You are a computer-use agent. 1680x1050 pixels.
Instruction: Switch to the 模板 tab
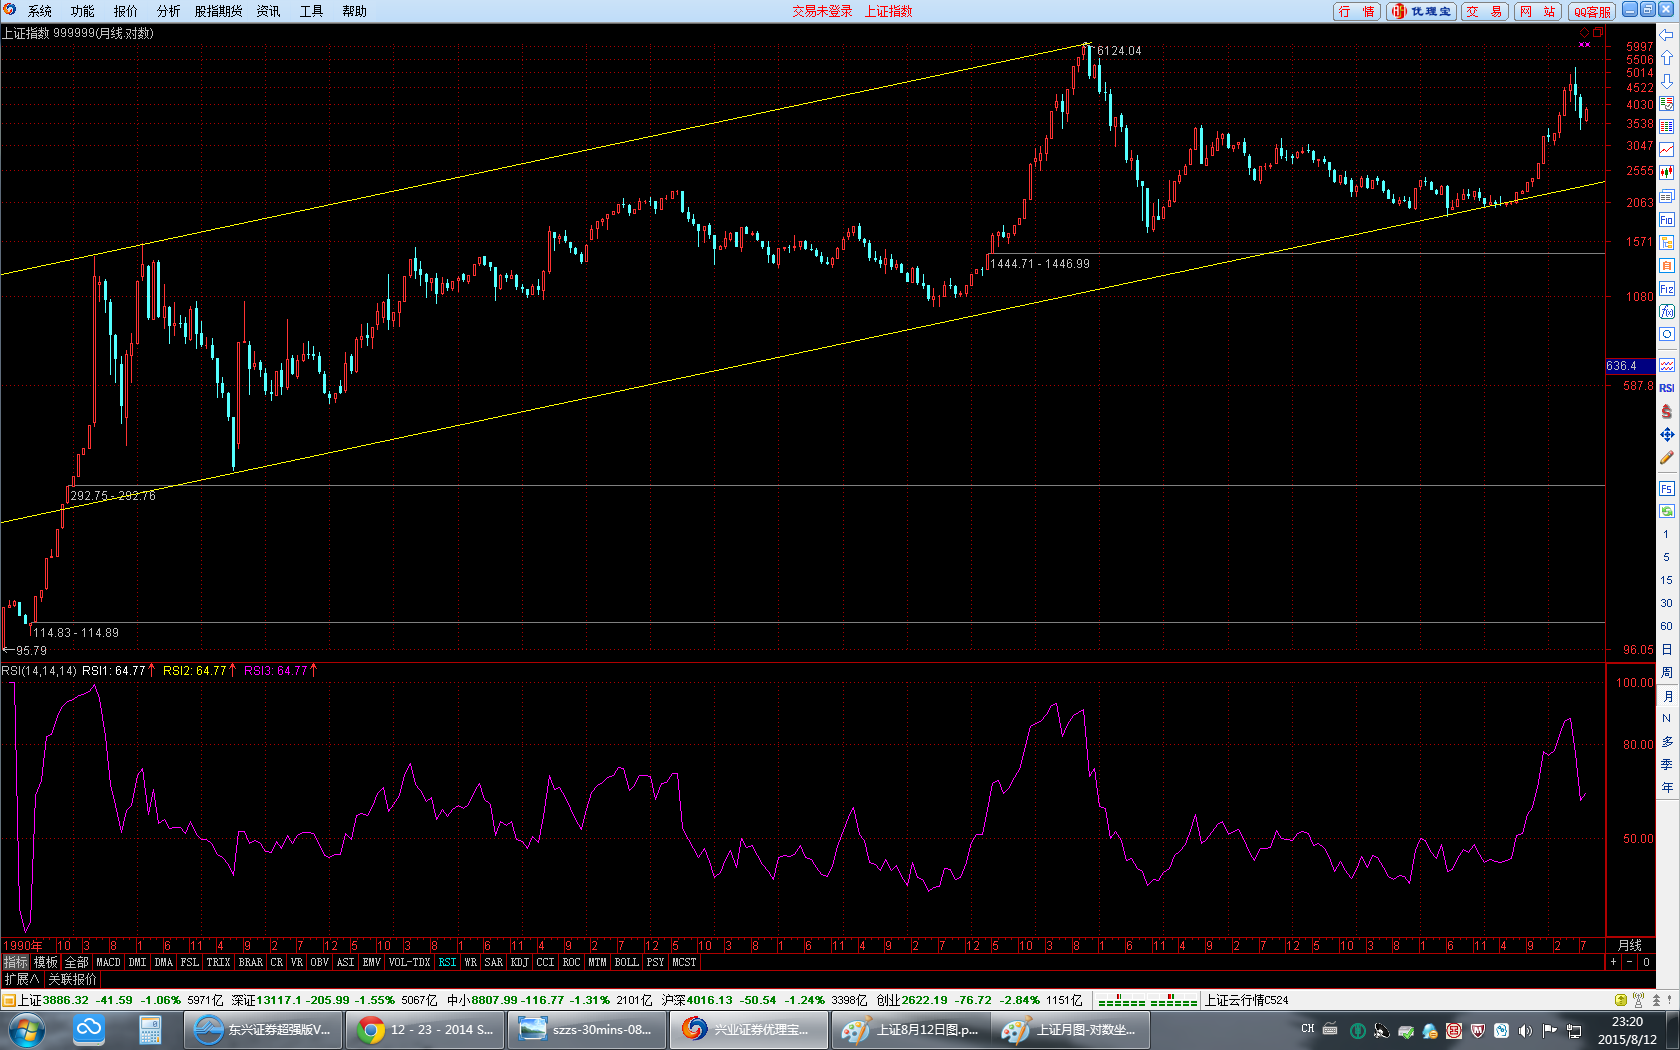(46, 963)
